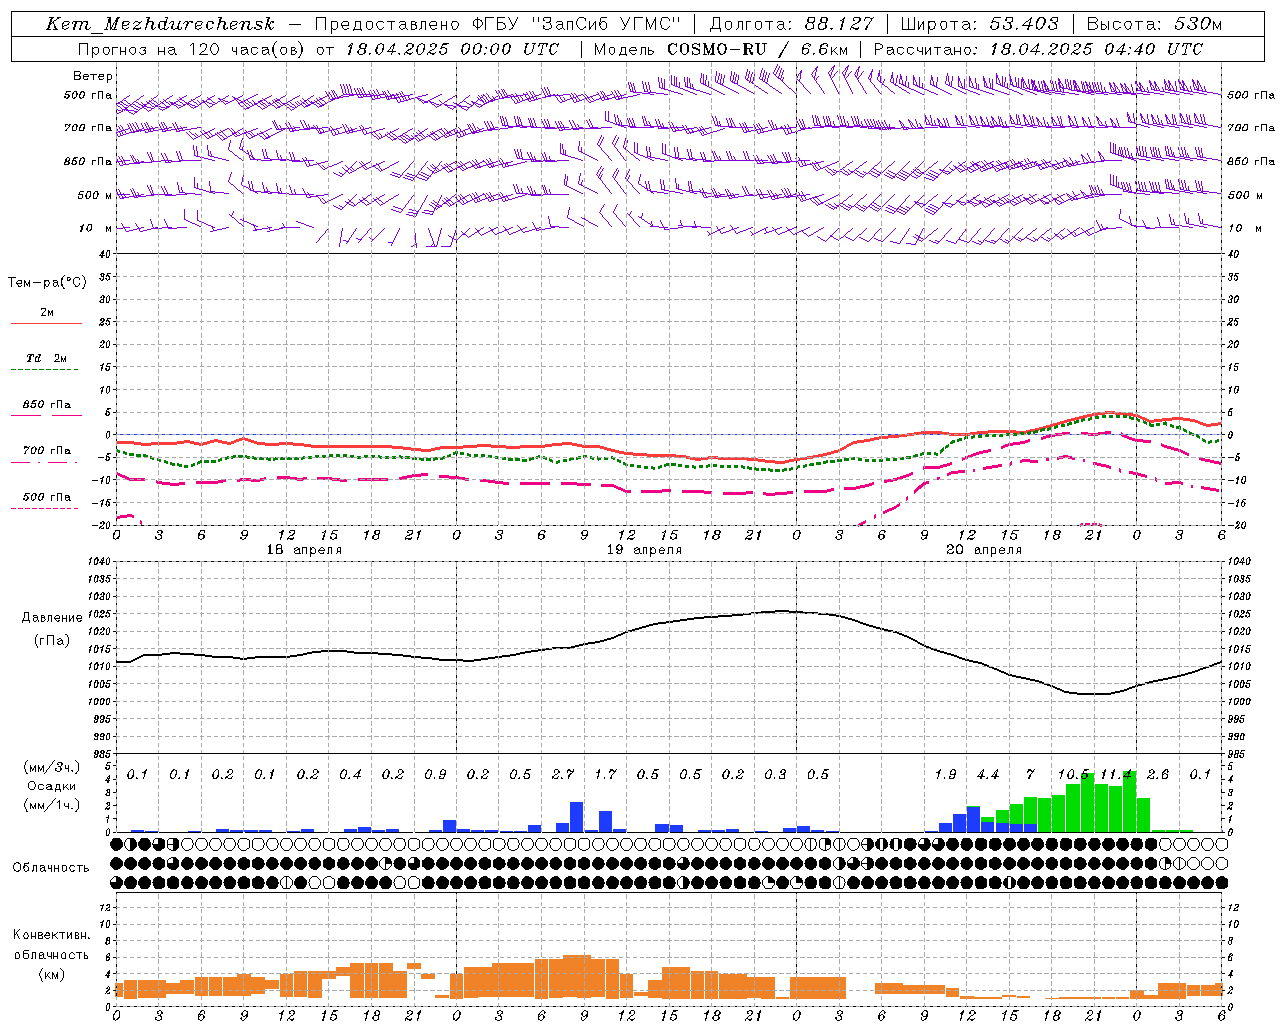This screenshot has height=1024, width=1280.
Task: Click the 'Давление' pressure panel label
Action: (52, 618)
